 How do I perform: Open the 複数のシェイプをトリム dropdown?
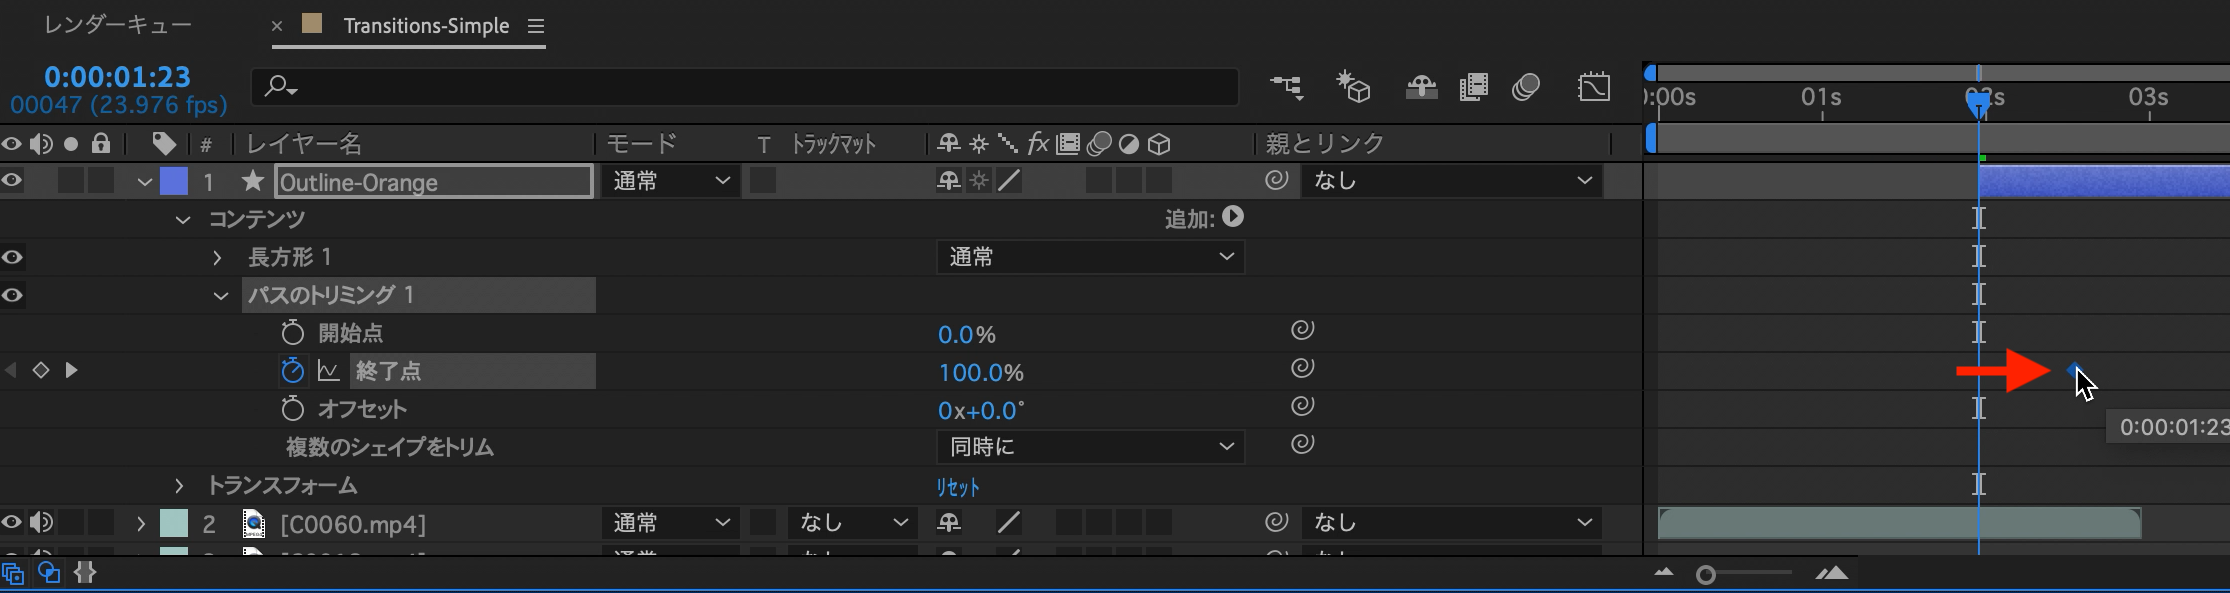click(x=1090, y=446)
